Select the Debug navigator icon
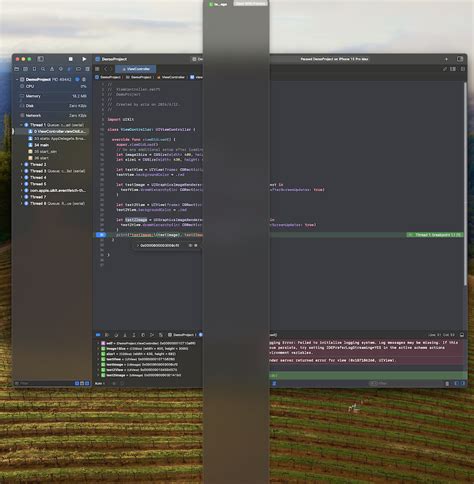Screen dimensions: 474x484 point(69,69)
